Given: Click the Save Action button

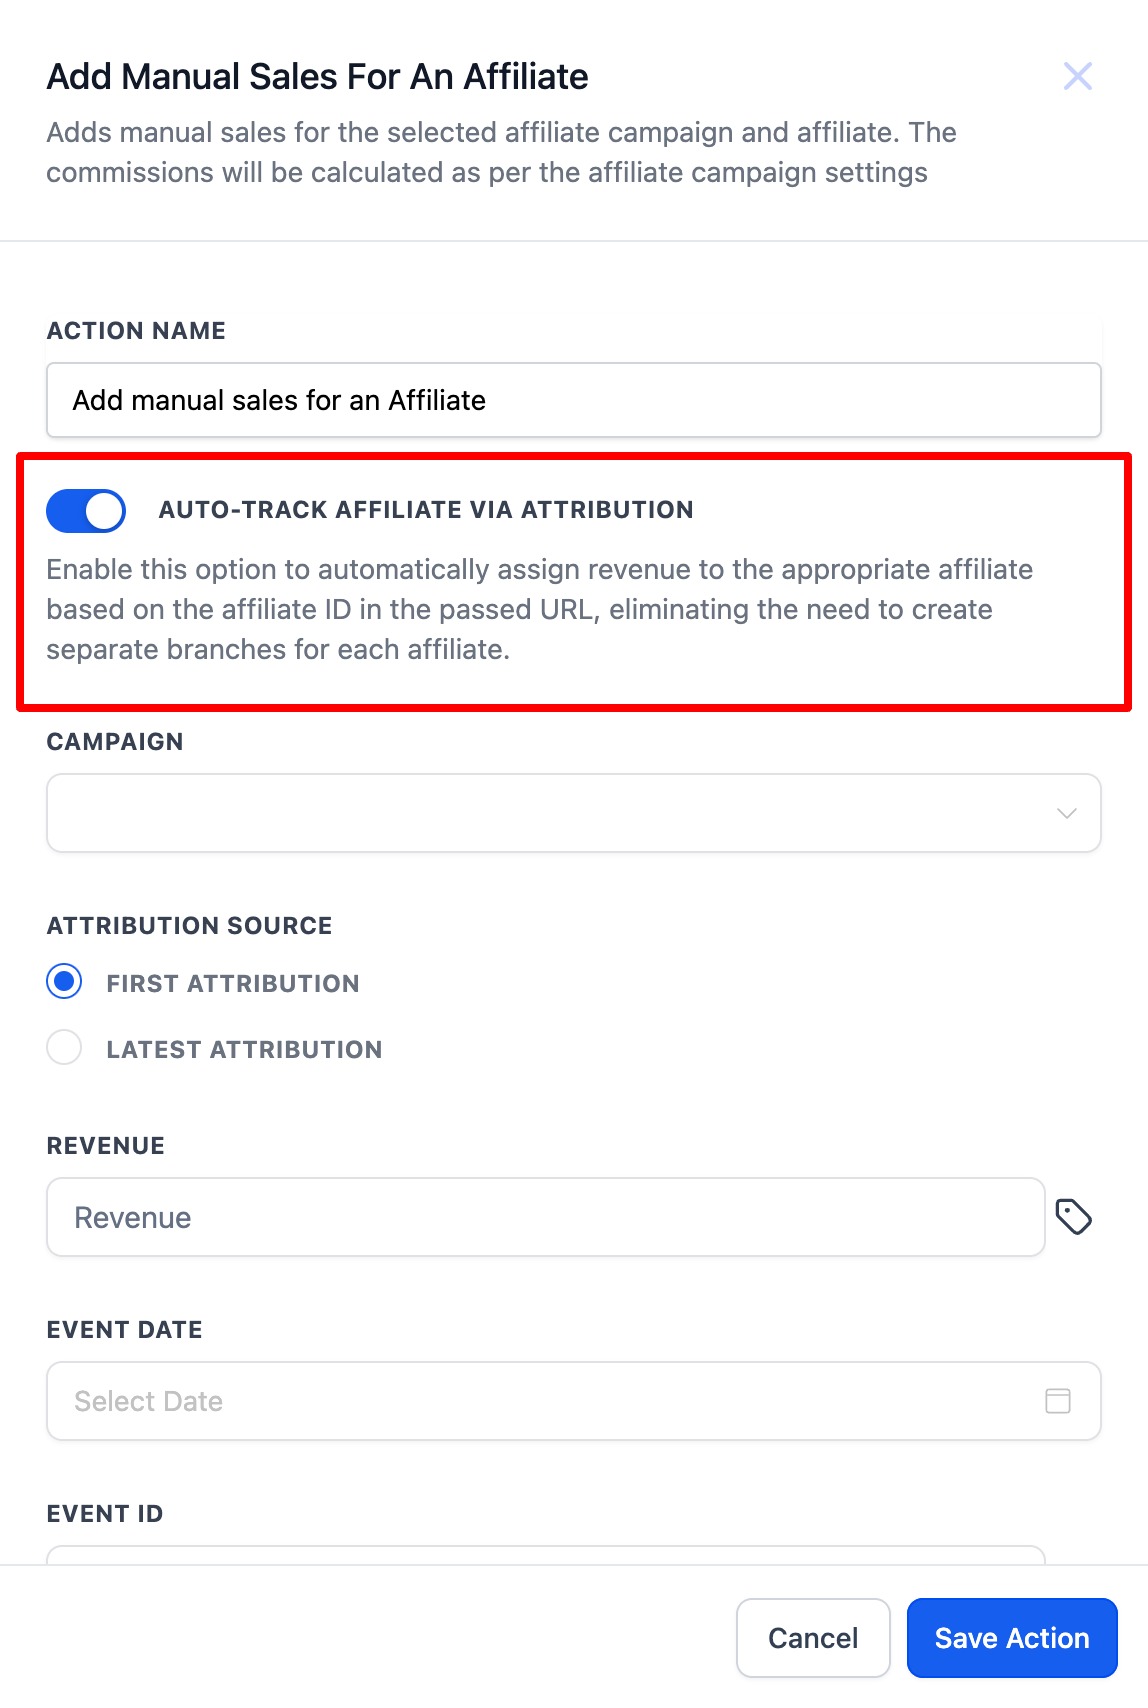Looking at the screenshot, I should click(1012, 1638).
